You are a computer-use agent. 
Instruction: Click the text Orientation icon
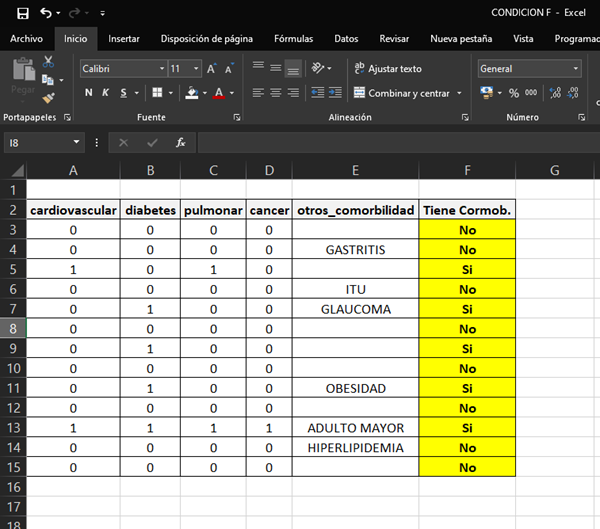pyautogui.click(x=318, y=69)
